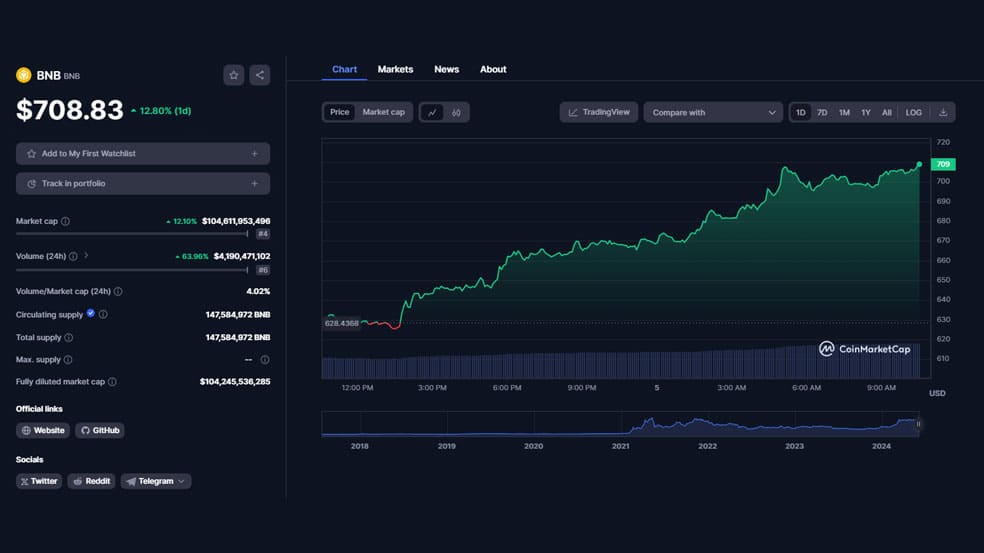Open the official Website link
The image size is (984, 553).
[x=43, y=431]
